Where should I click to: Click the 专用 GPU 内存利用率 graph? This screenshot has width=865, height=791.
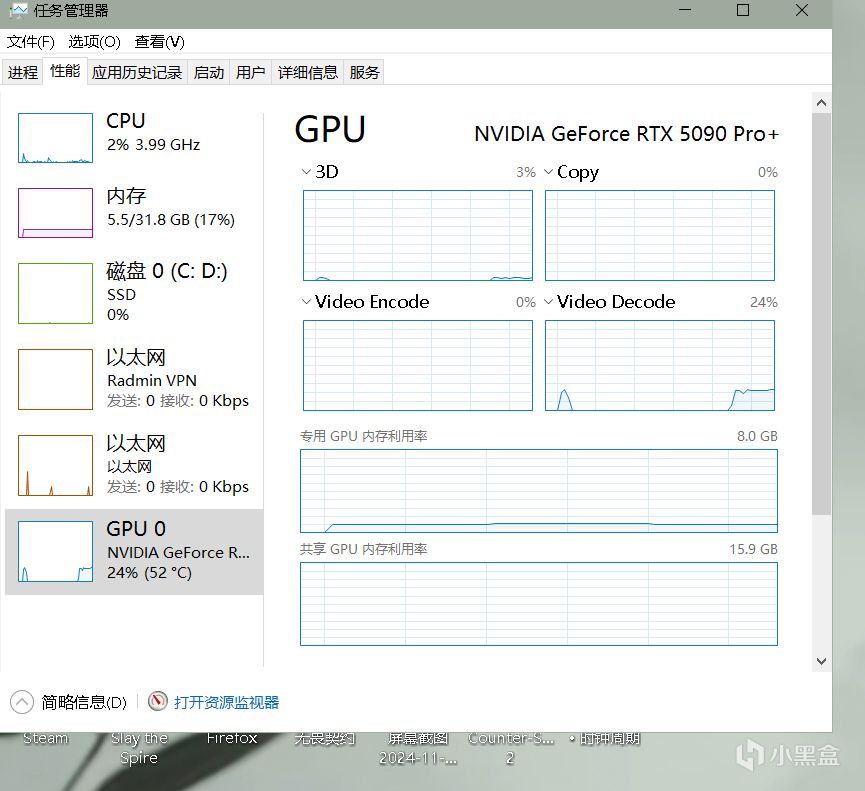[539, 491]
